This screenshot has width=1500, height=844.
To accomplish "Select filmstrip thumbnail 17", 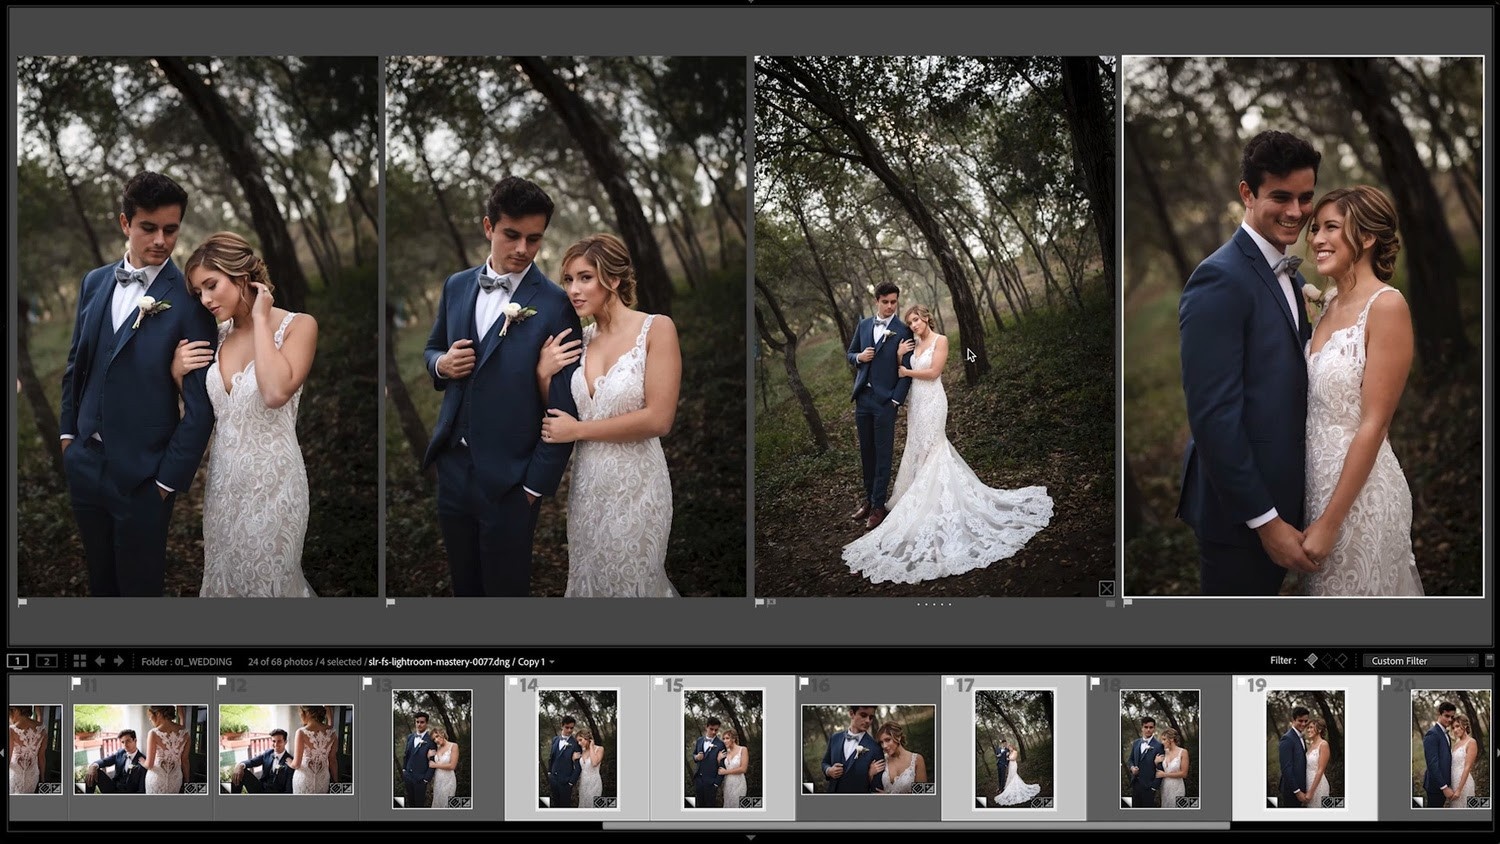I will pyautogui.click(x=1014, y=749).
